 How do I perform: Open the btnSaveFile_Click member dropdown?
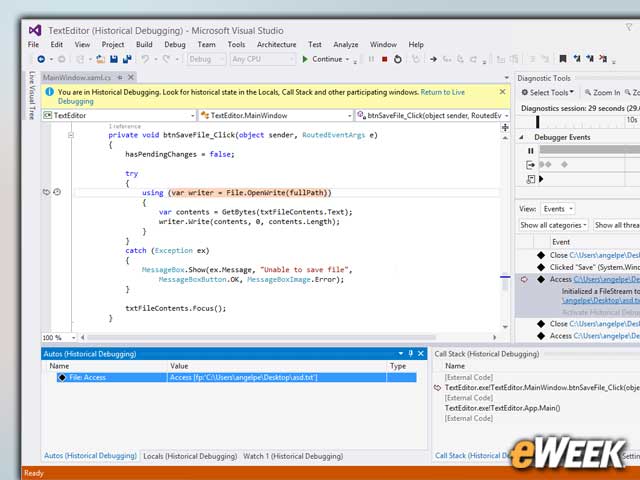[432, 116]
